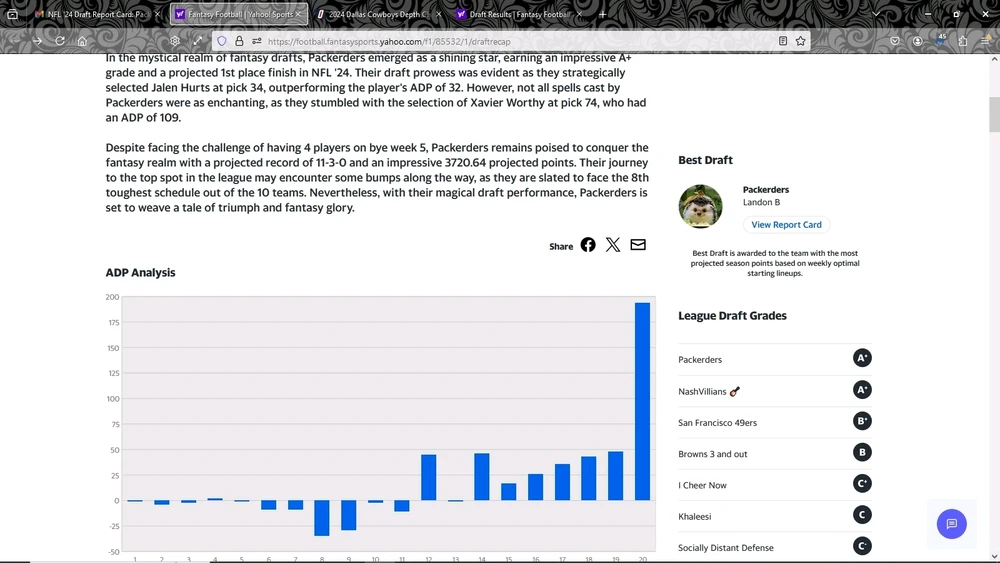The height and width of the screenshot is (563, 1000).
Task: Click I Cheer Now C+ grade badge
Action: coord(862,483)
